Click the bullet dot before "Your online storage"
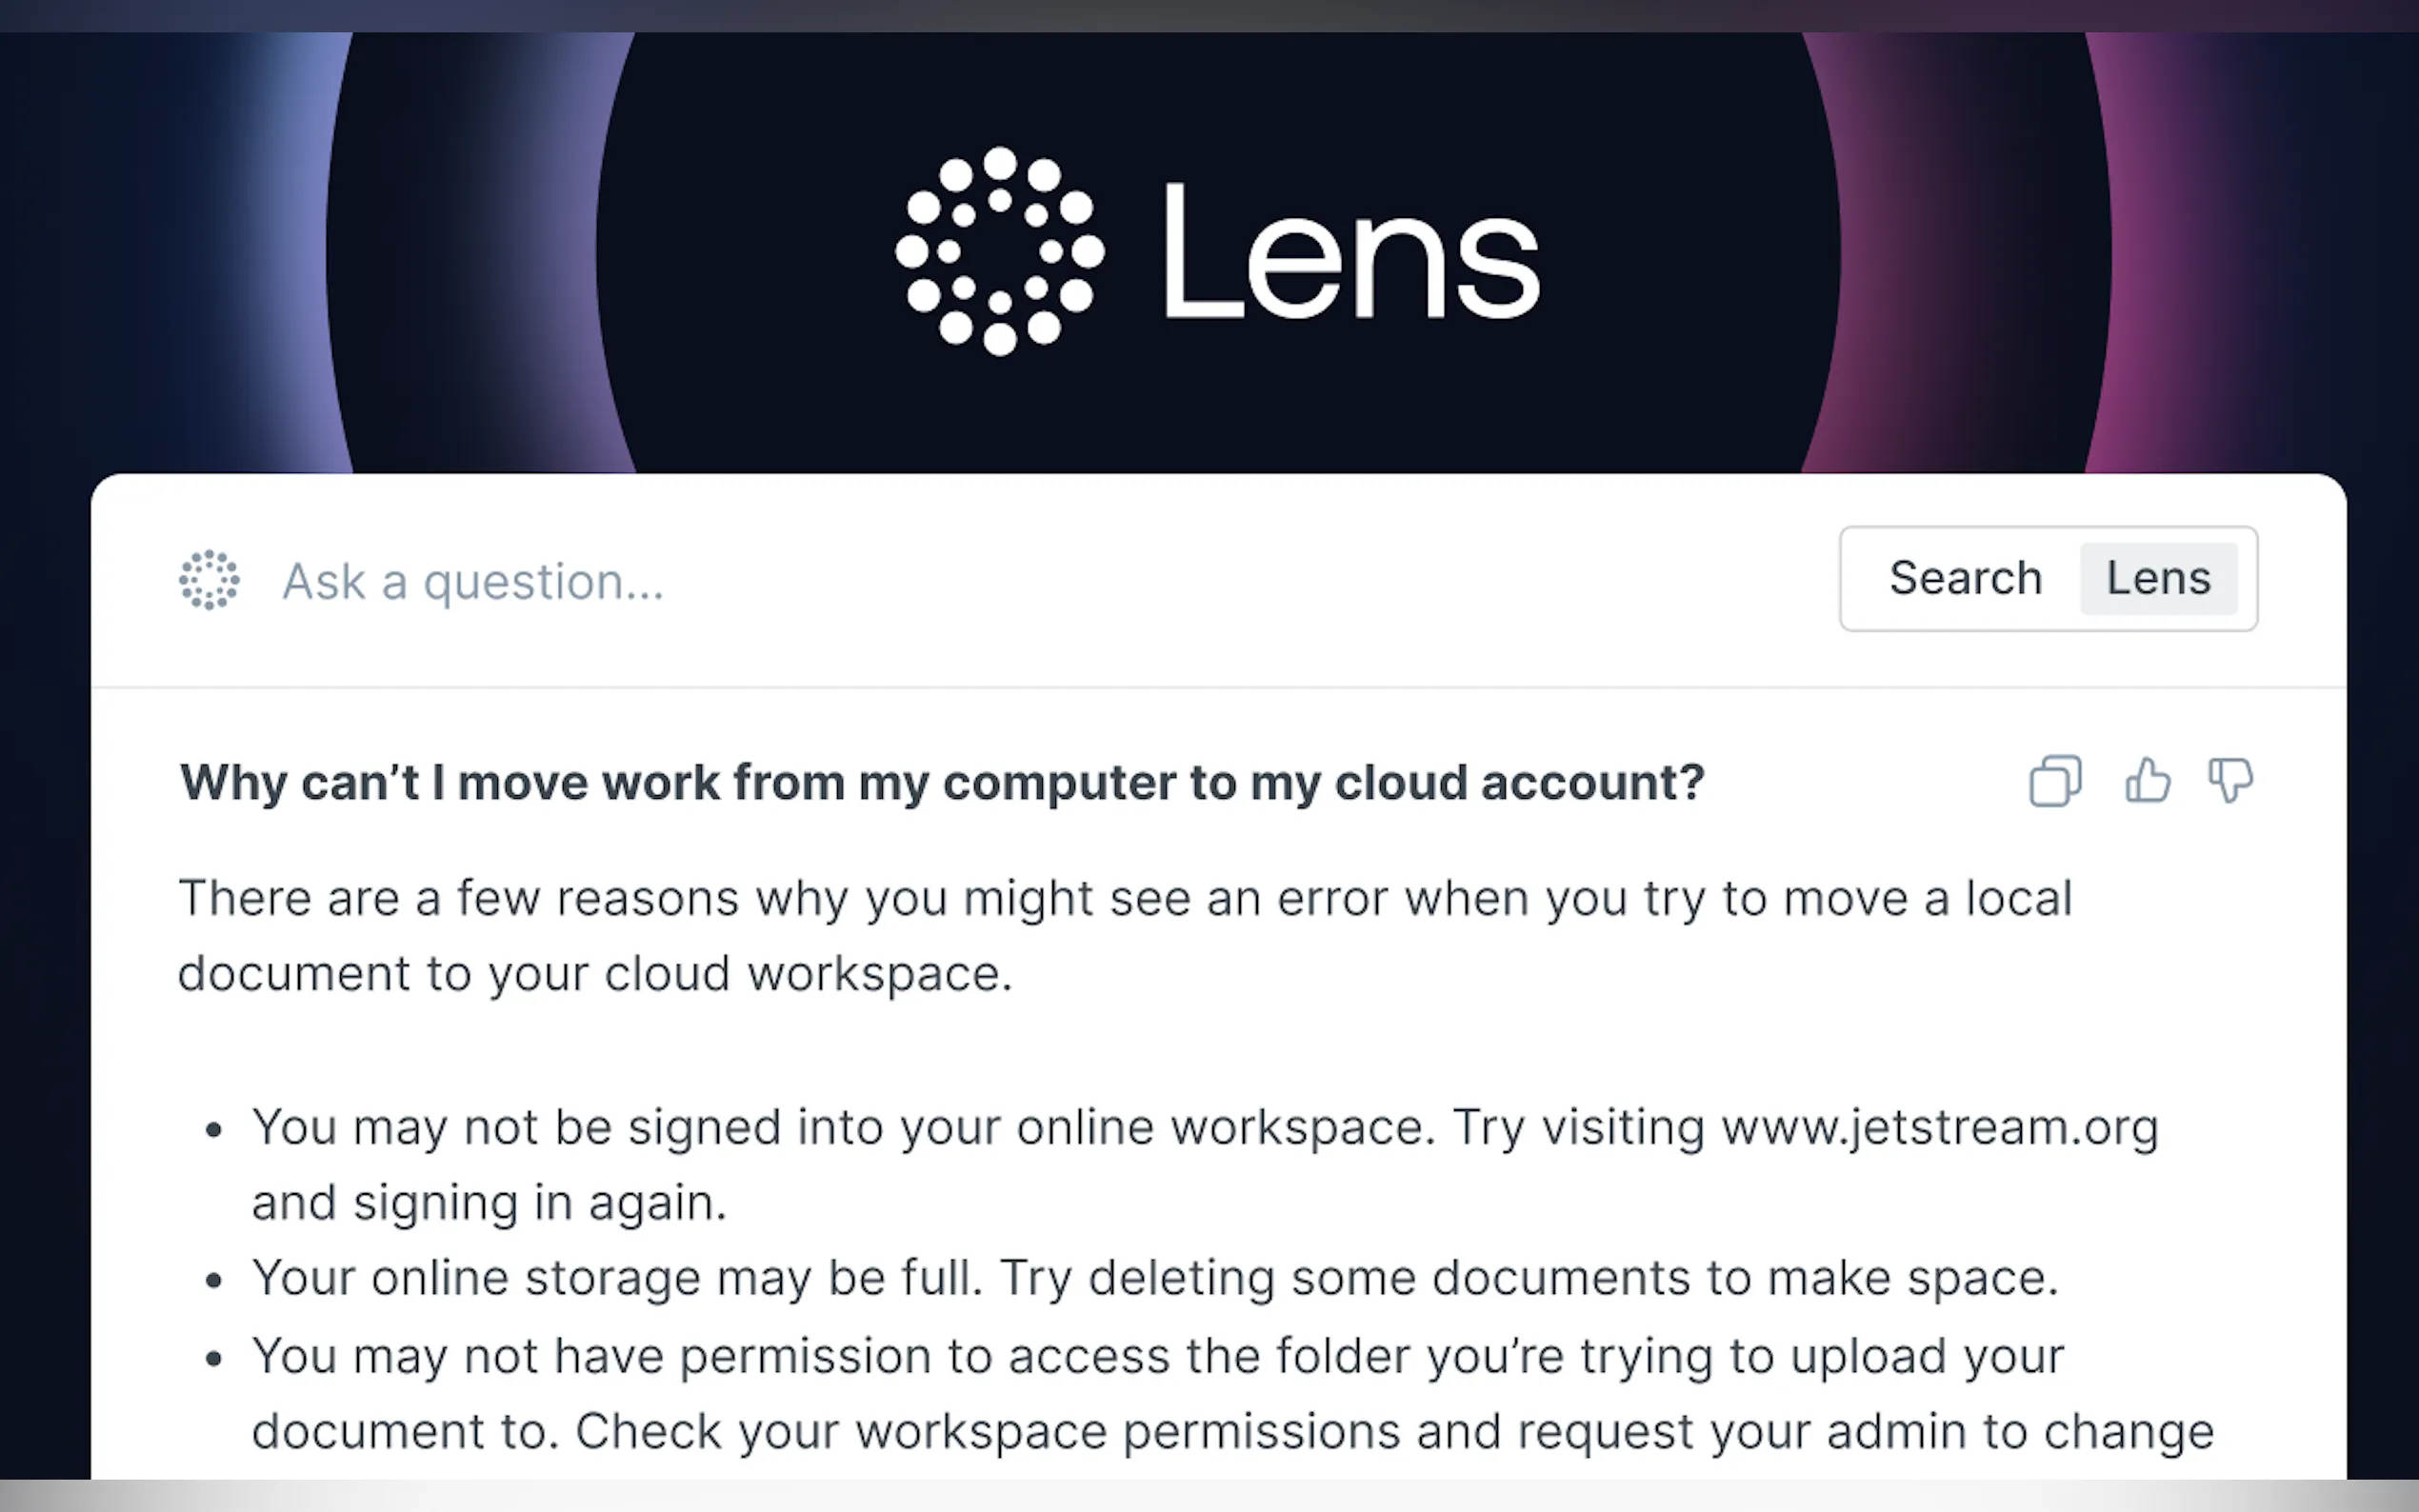Image resolution: width=2419 pixels, height=1512 pixels. (213, 1281)
